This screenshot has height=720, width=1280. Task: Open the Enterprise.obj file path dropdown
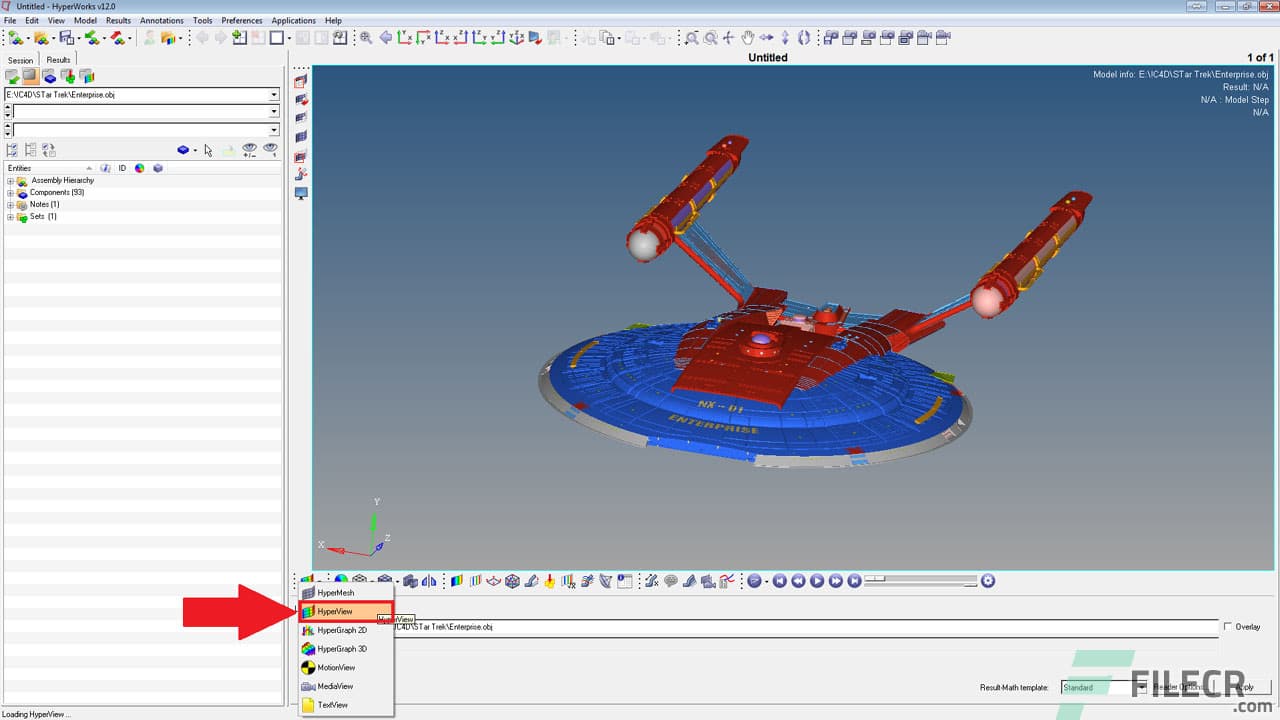click(274, 95)
